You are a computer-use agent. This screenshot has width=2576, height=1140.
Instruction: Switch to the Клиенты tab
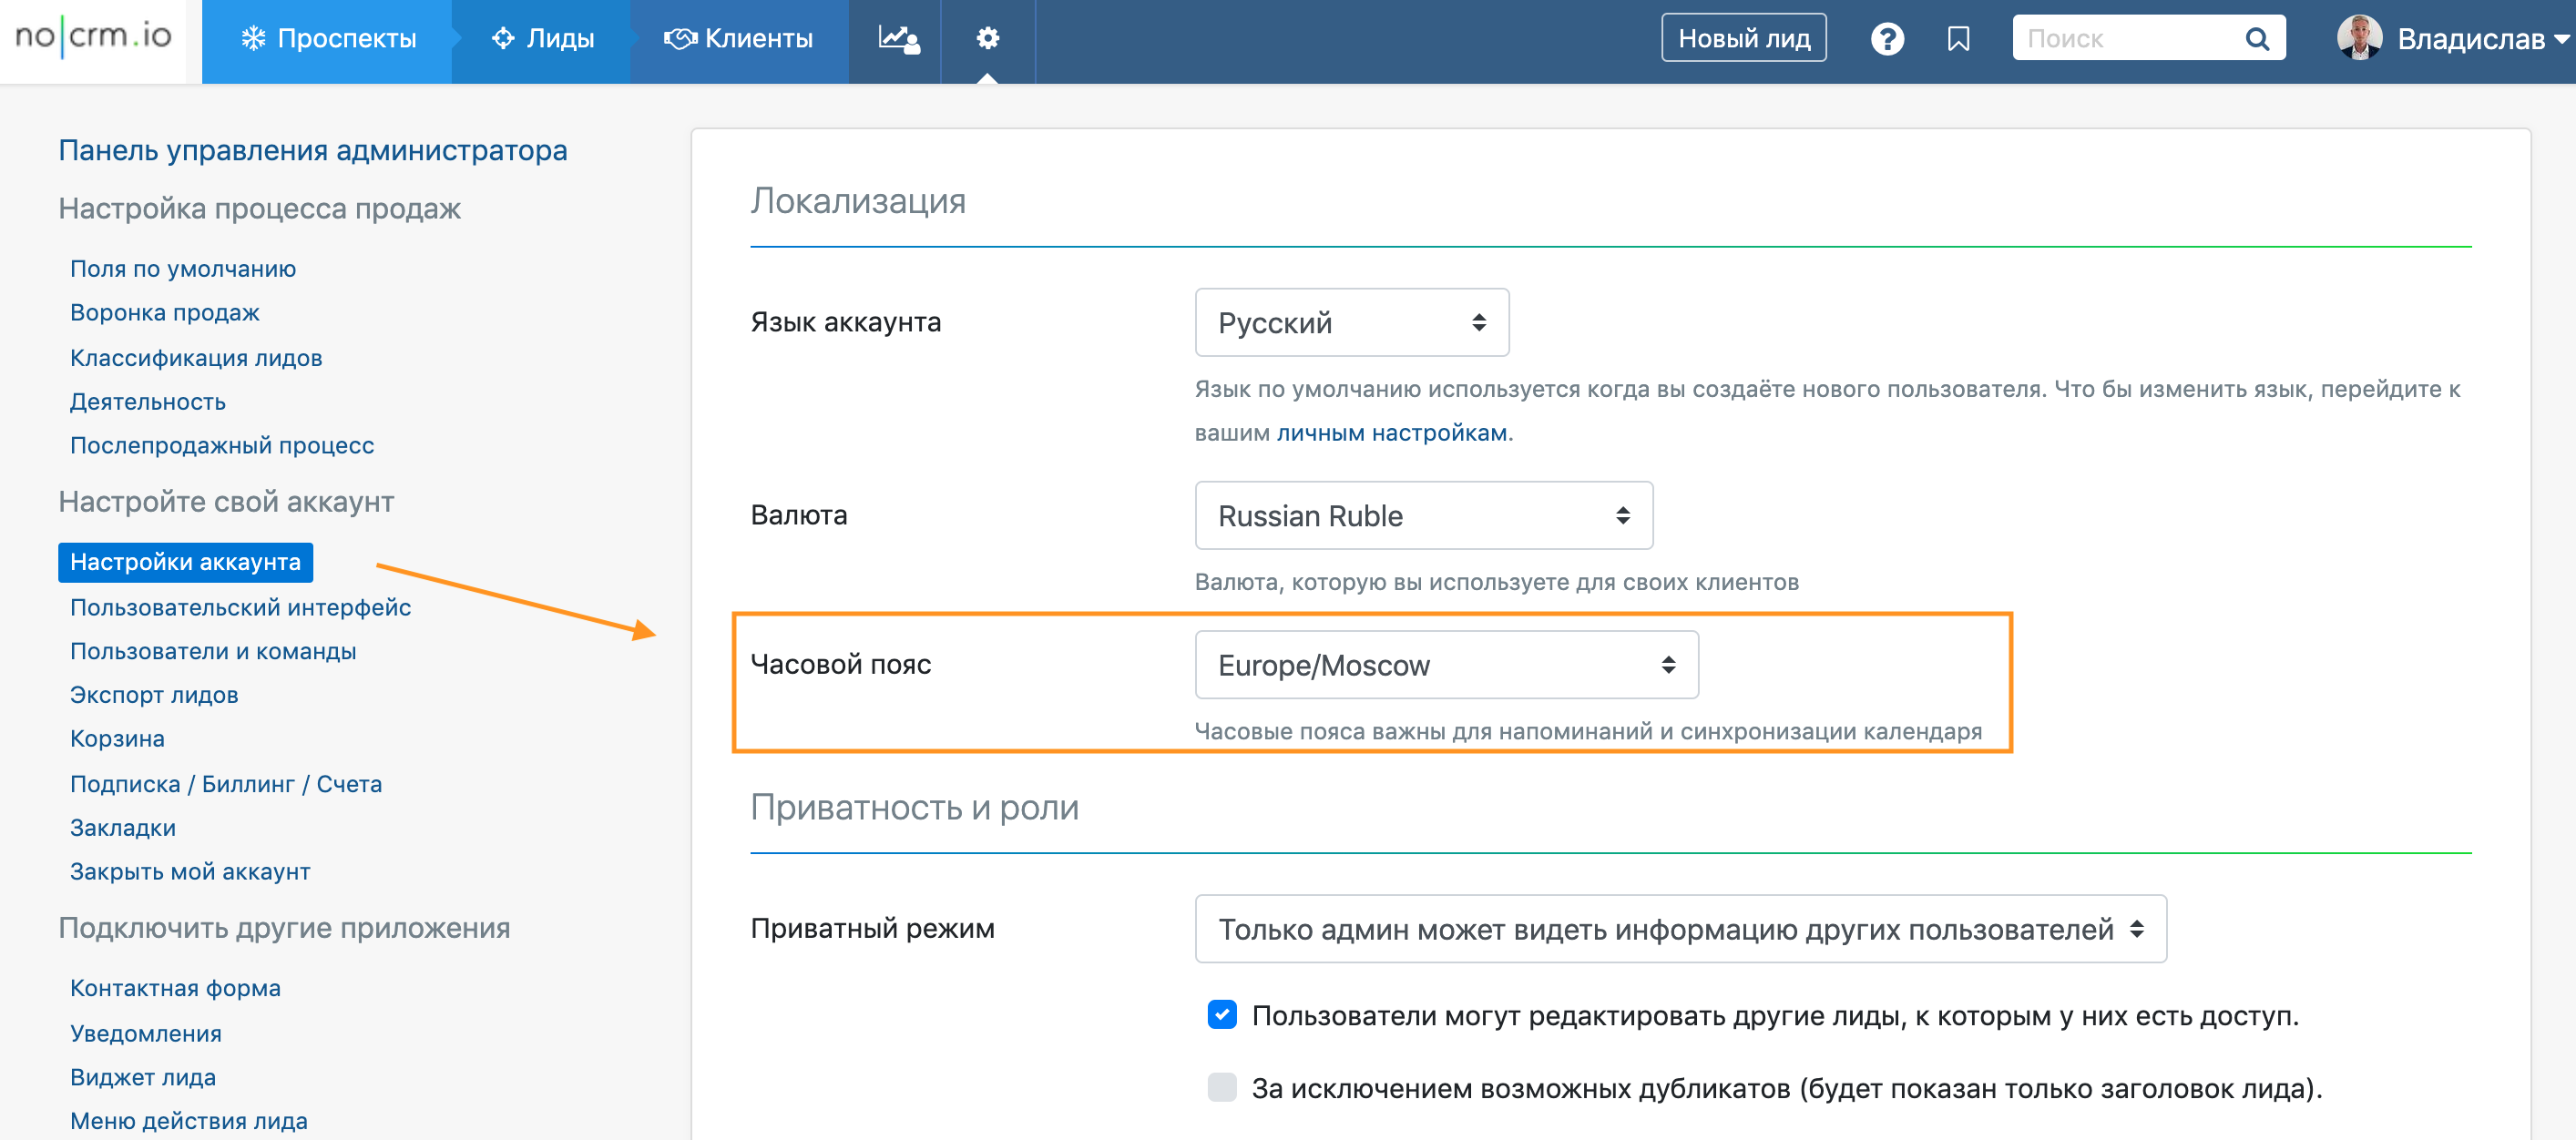739,39
